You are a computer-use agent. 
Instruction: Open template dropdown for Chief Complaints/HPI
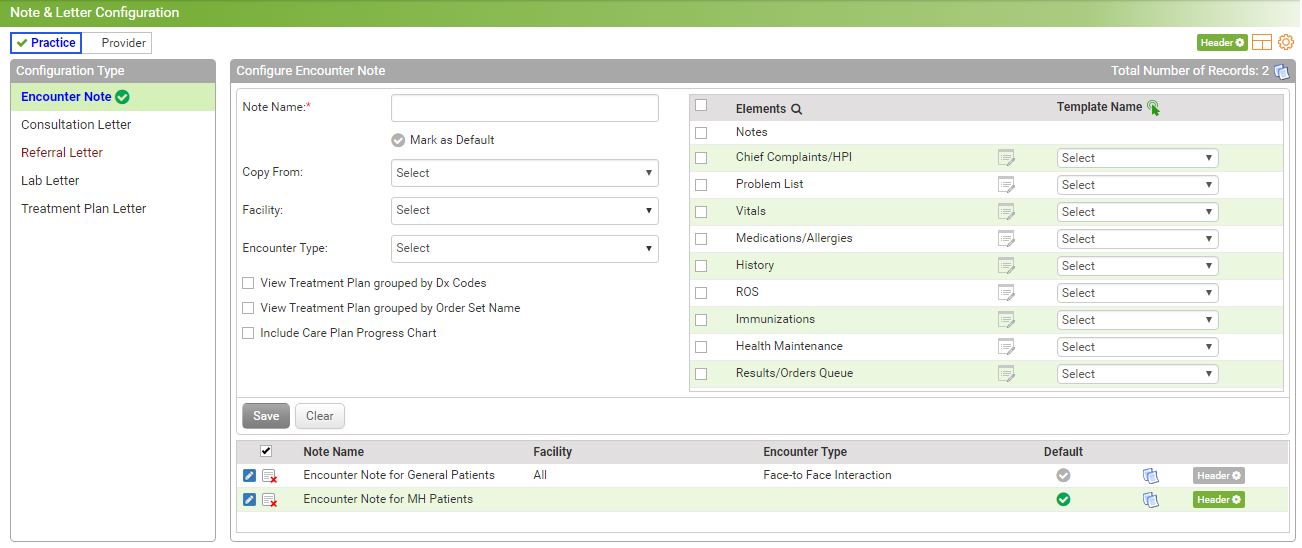1138,158
